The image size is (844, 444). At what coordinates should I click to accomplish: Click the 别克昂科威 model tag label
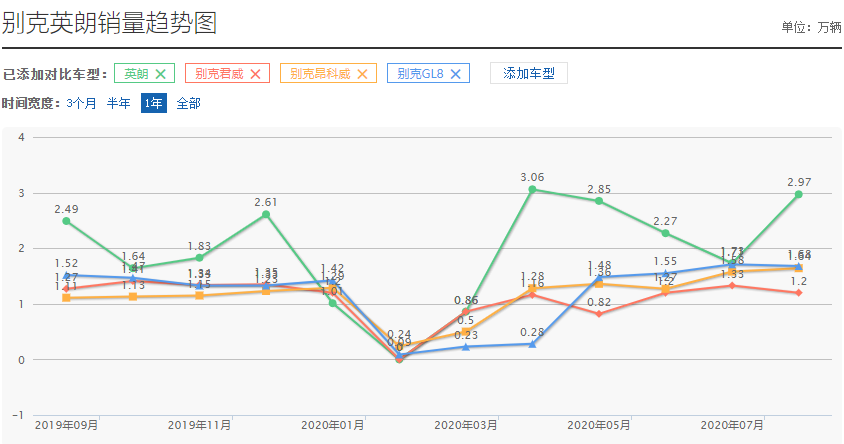coord(320,74)
